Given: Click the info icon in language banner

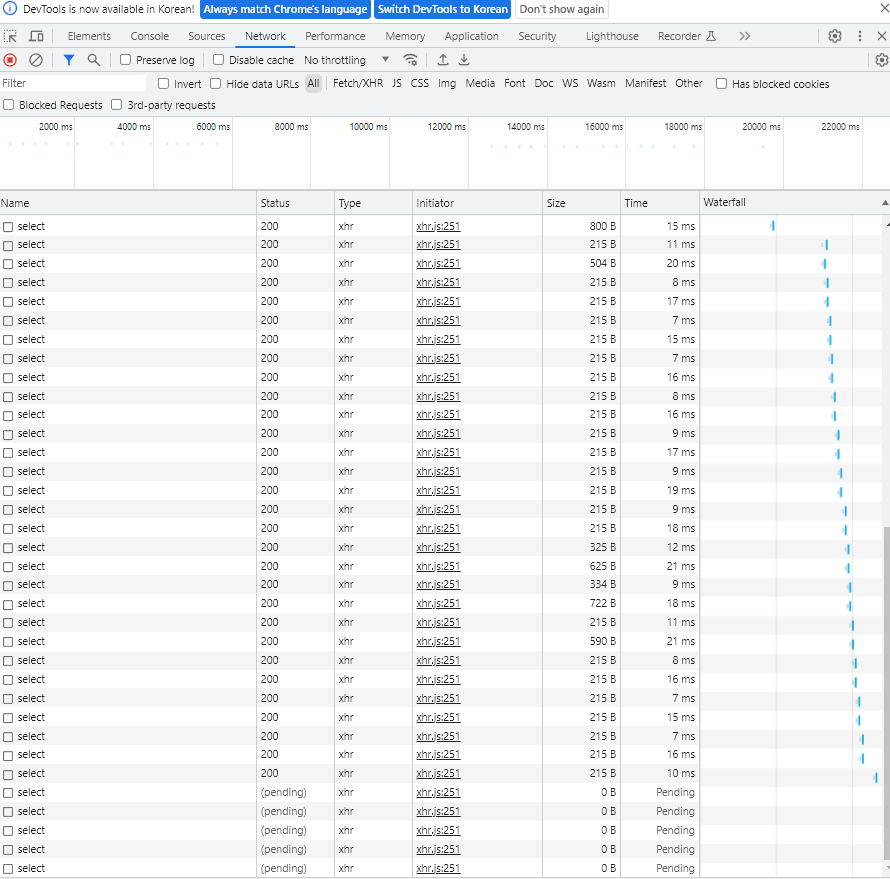Looking at the screenshot, I should 10,9.
